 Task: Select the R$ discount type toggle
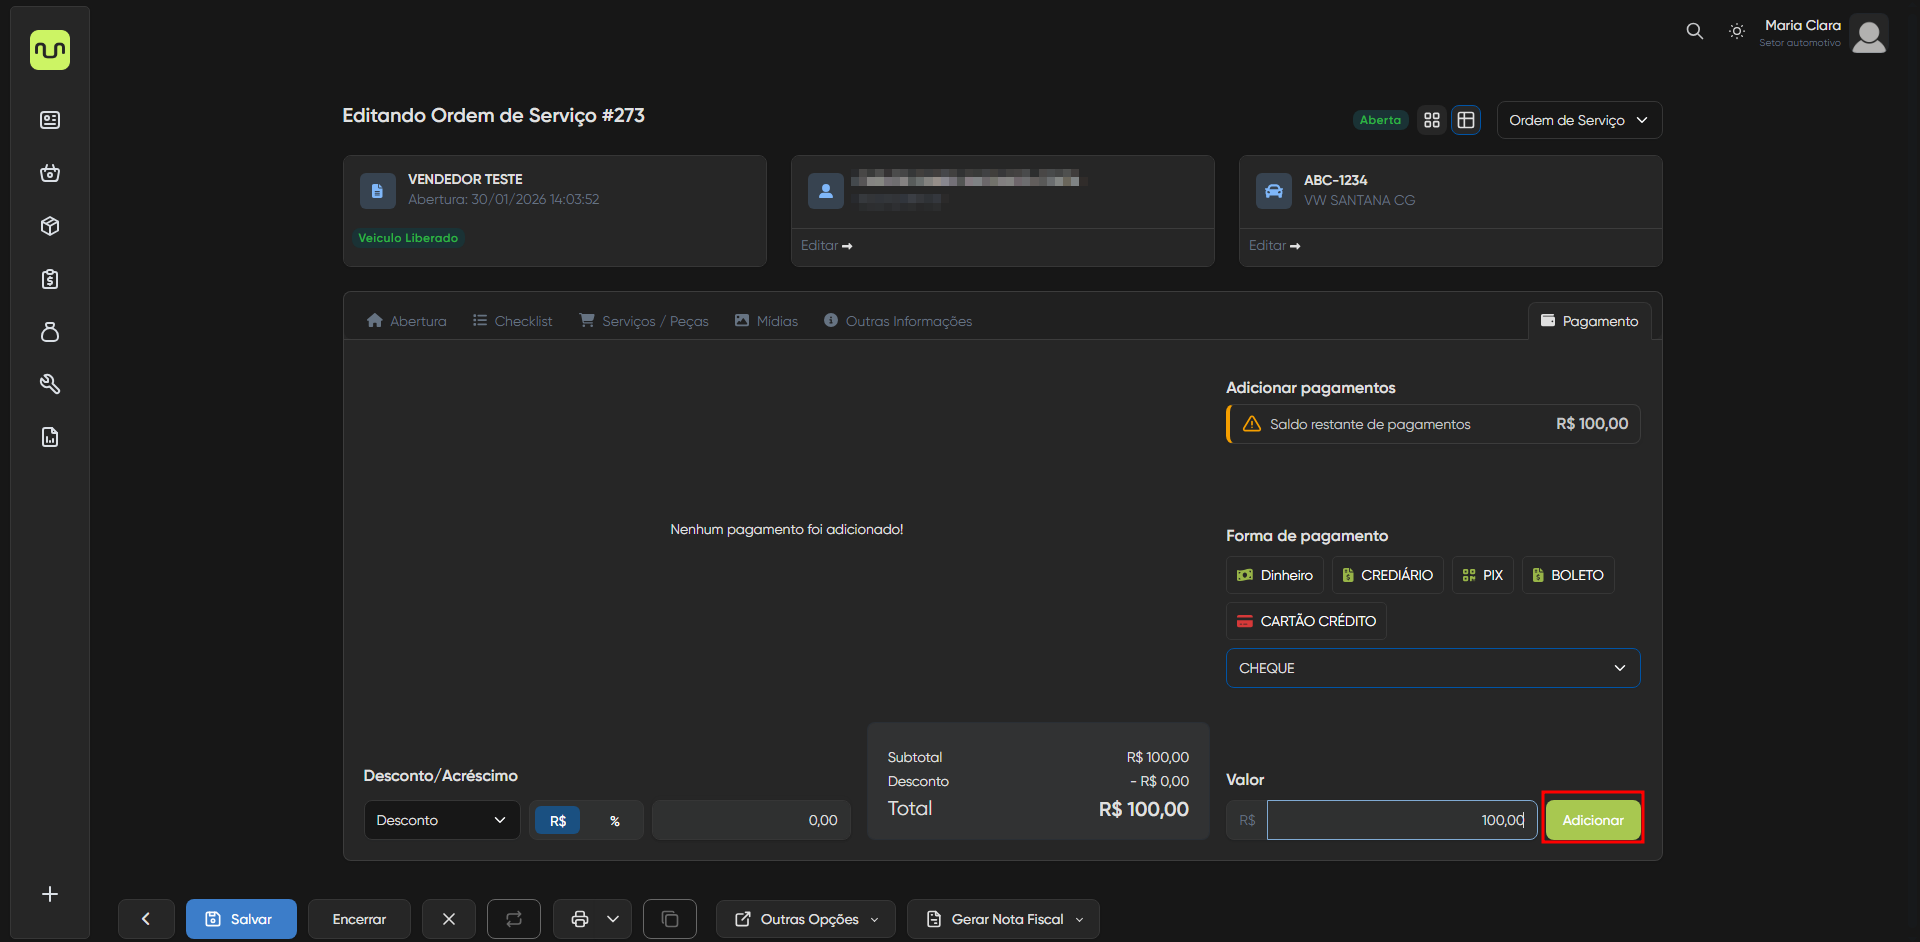point(558,820)
